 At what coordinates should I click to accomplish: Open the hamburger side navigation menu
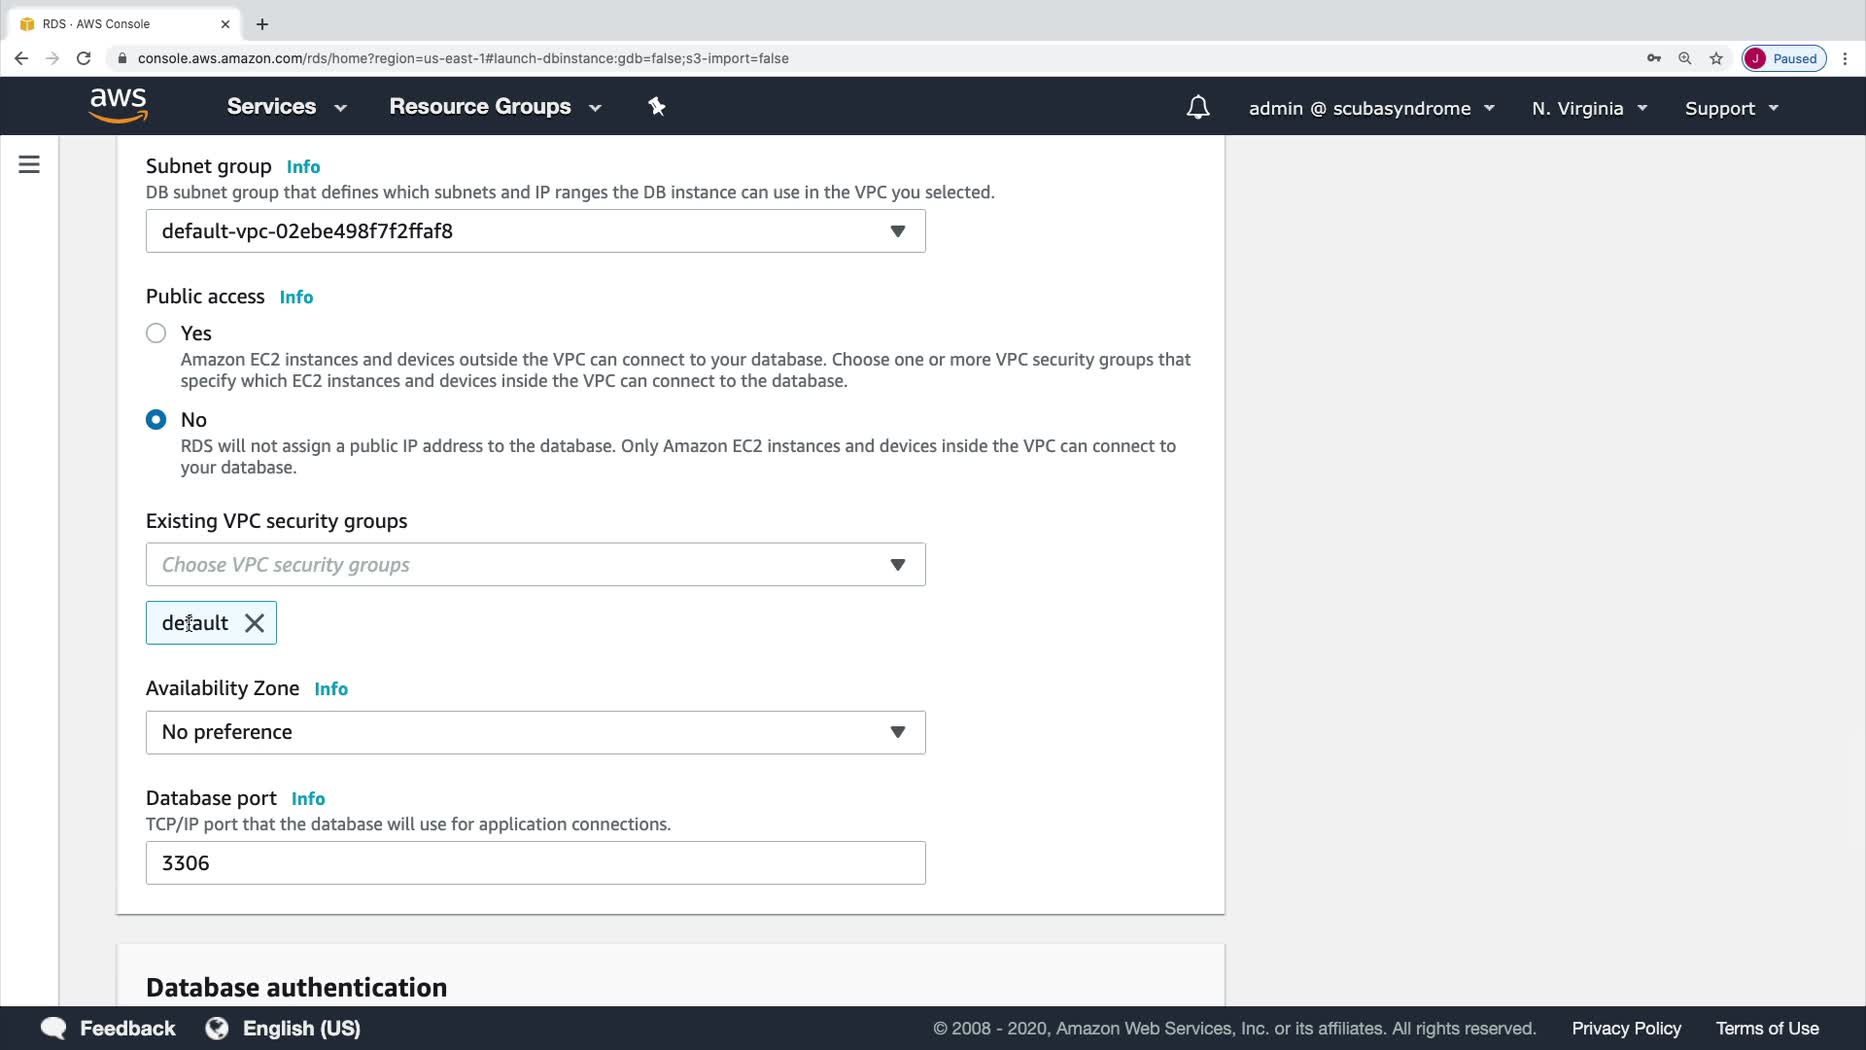point(29,165)
